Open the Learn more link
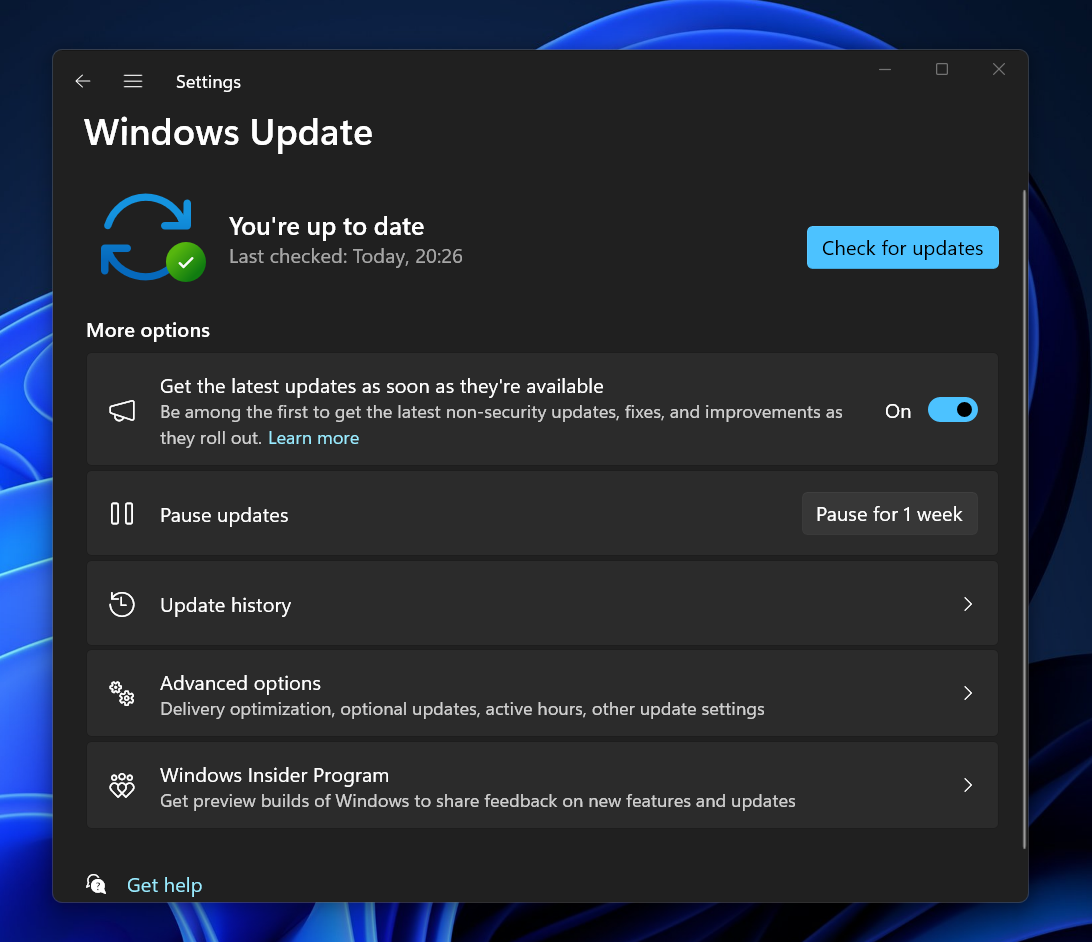Viewport: 1092px width, 942px height. click(313, 438)
